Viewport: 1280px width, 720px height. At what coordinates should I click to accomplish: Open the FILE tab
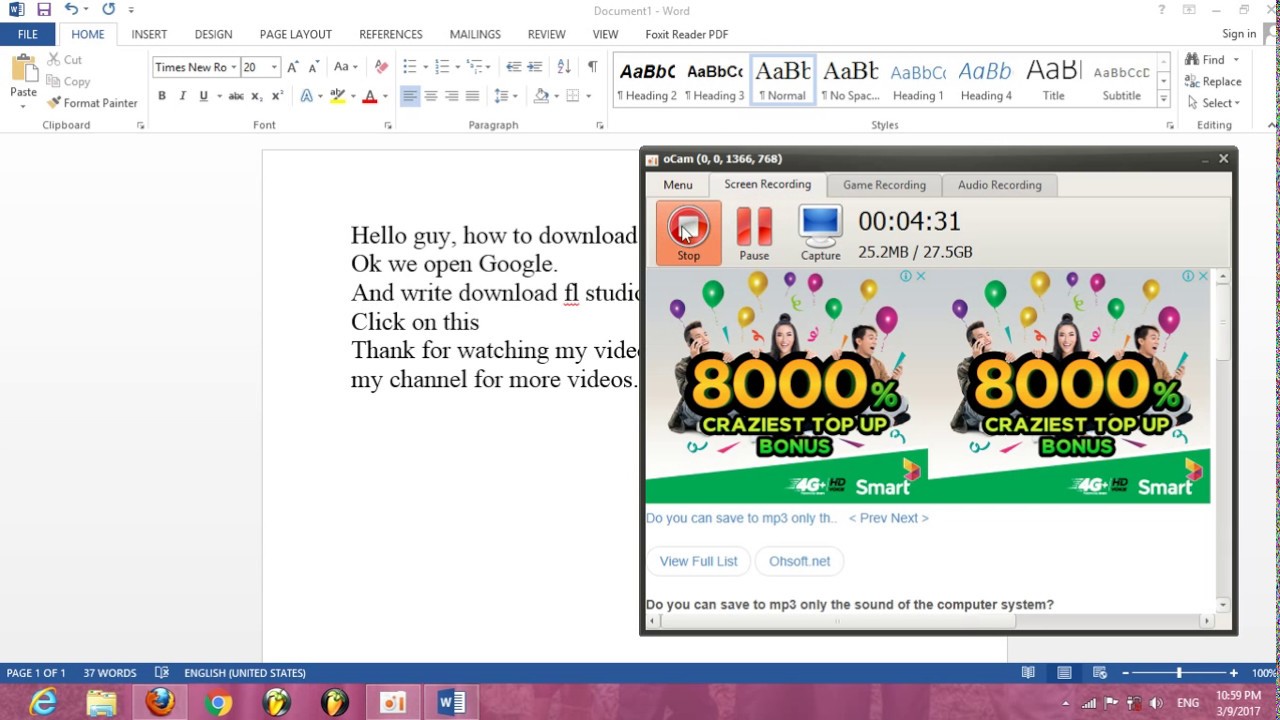27,34
